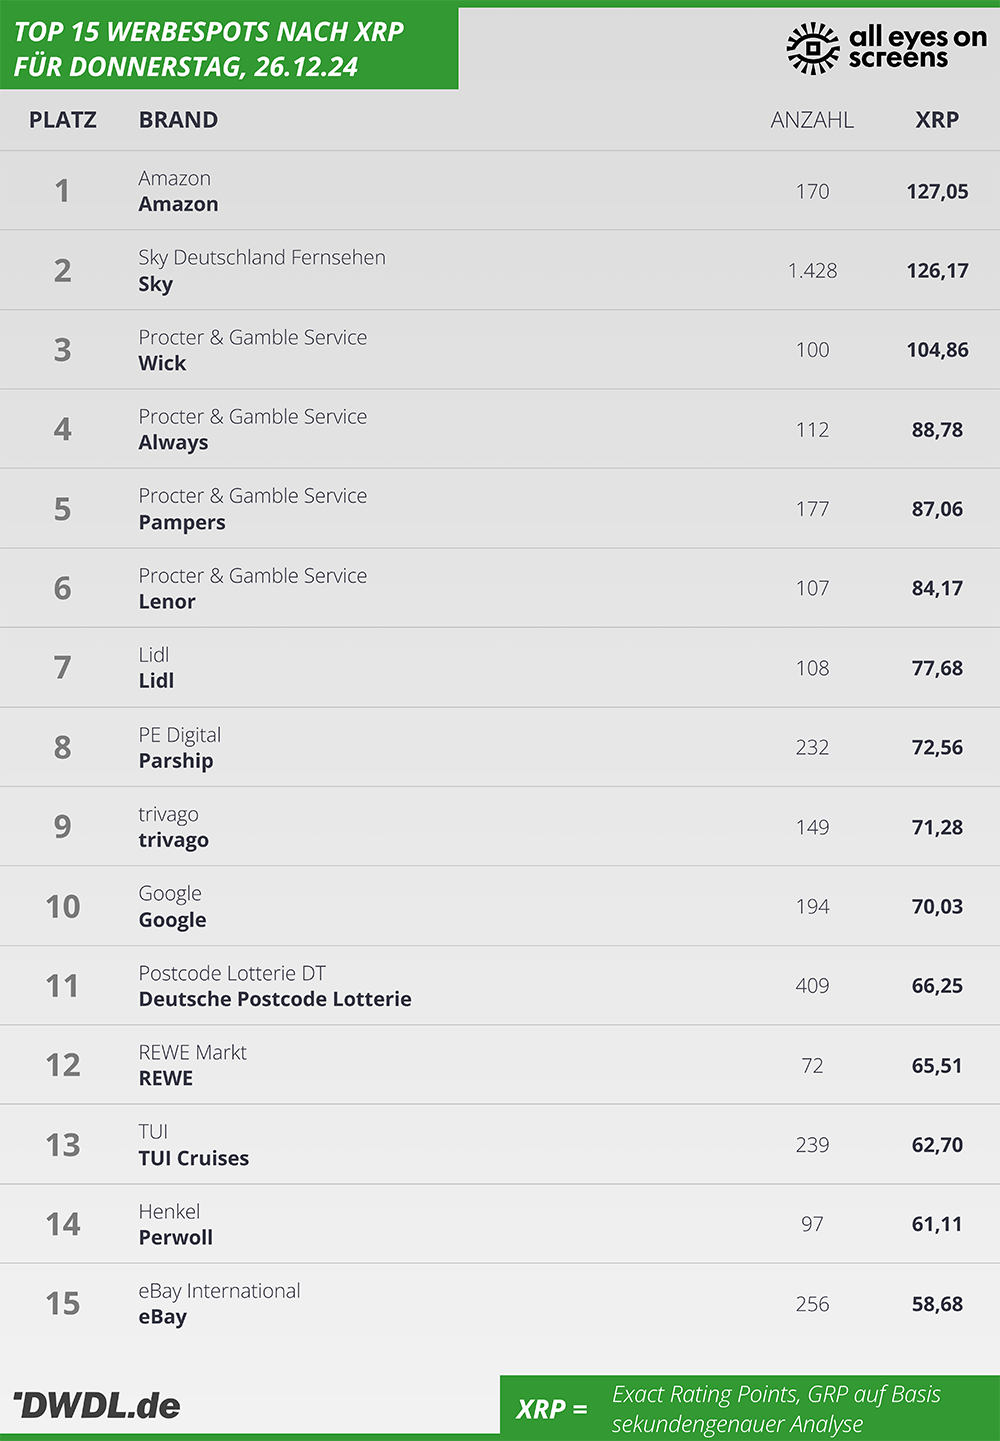Select the Pampers brand row
The height and width of the screenshot is (1441, 1000).
click(x=500, y=508)
